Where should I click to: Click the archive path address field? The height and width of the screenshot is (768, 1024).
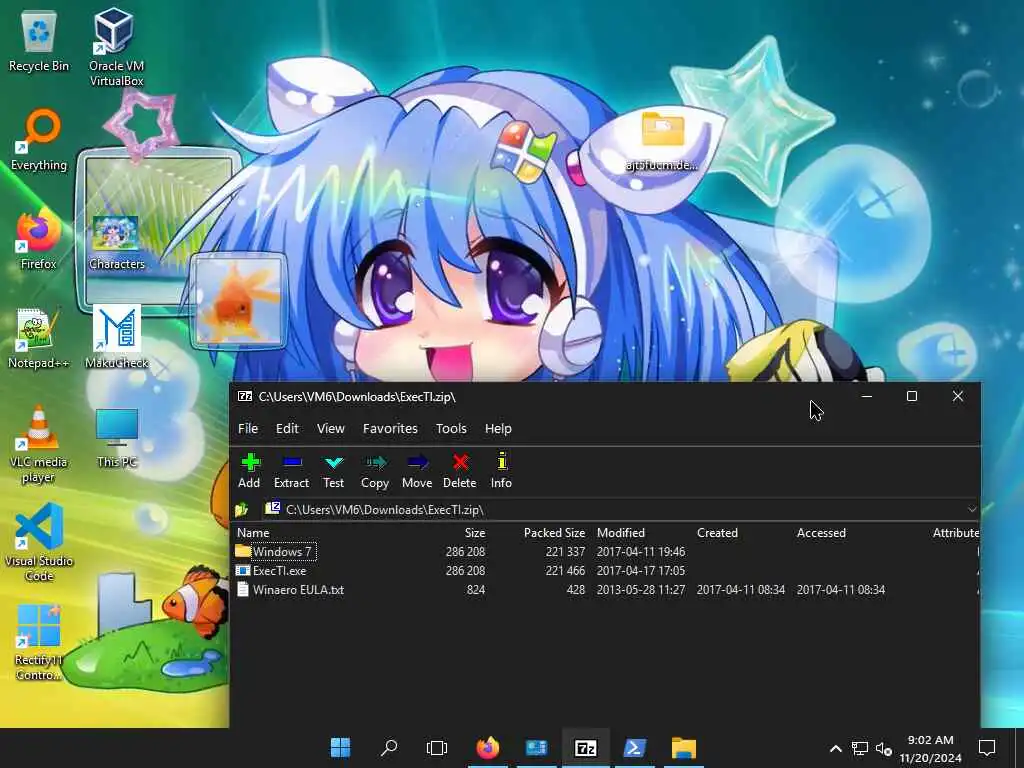coord(614,509)
